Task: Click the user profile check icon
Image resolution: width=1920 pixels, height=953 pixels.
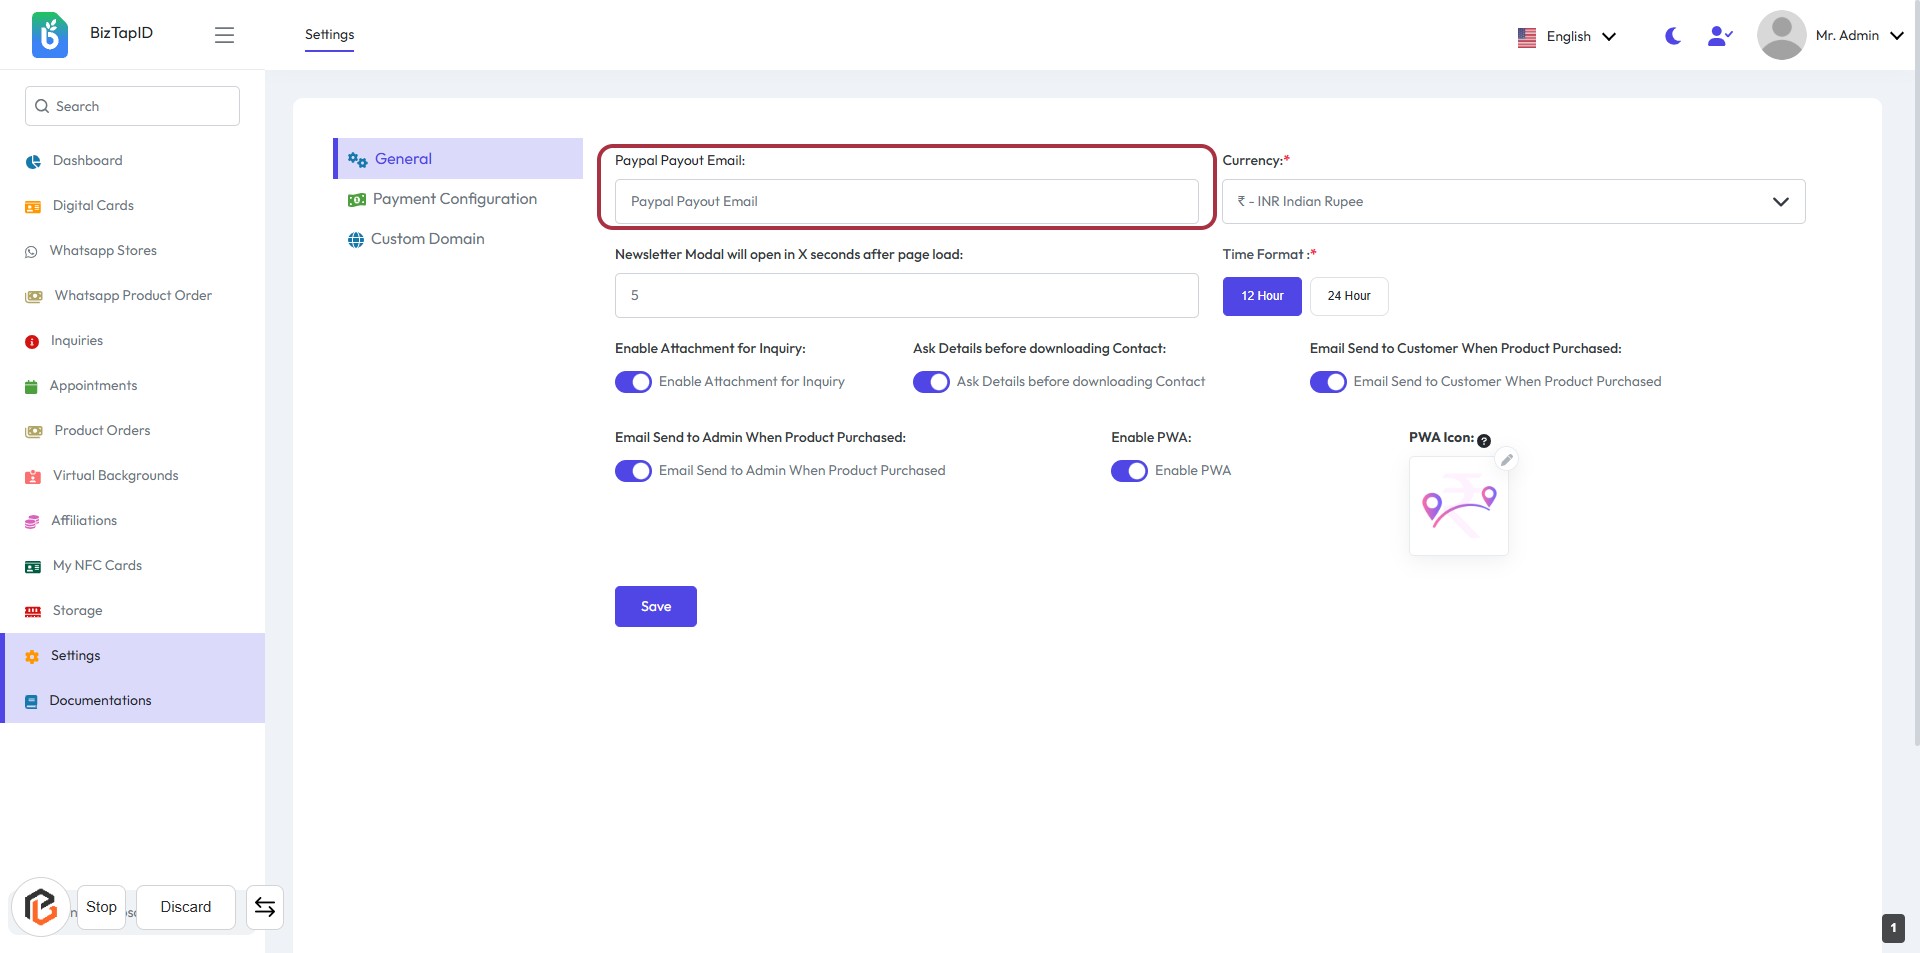Action: coord(1719,36)
